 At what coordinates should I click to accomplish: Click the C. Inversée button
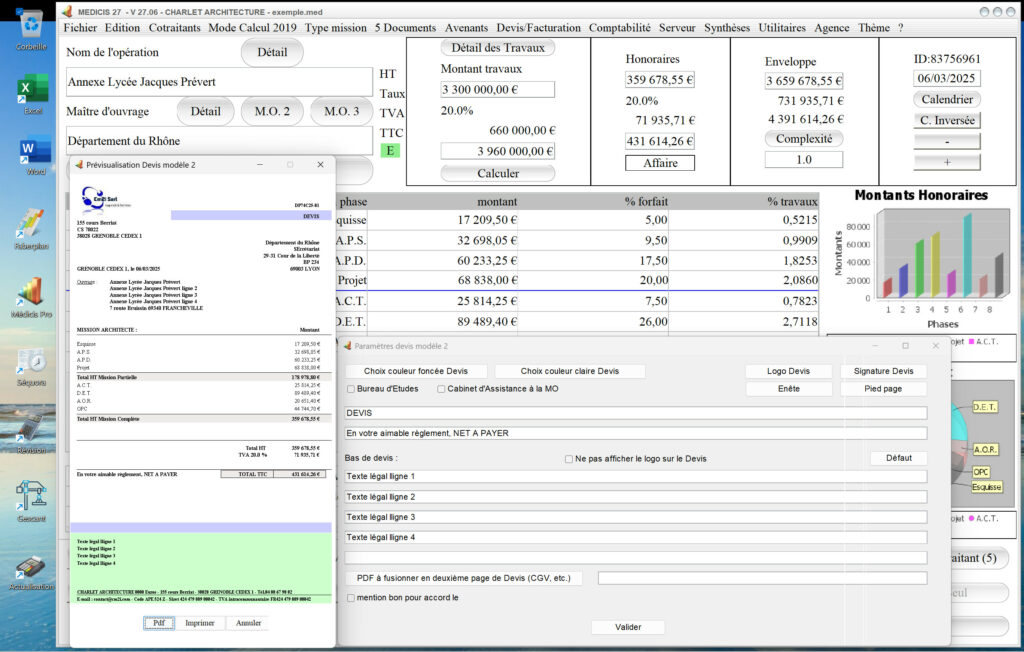[947, 120]
